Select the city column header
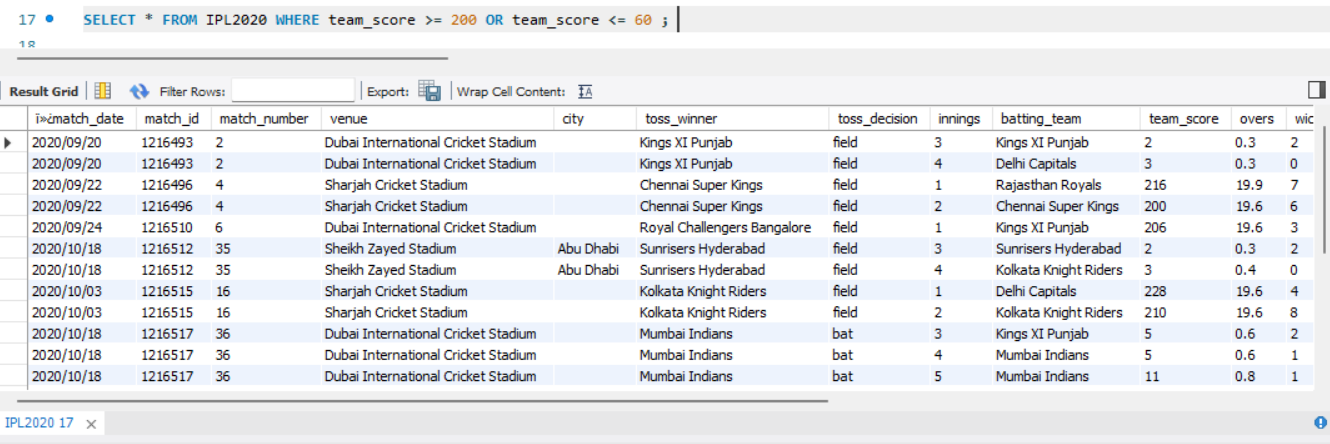 pyautogui.click(x=593, y=118)
